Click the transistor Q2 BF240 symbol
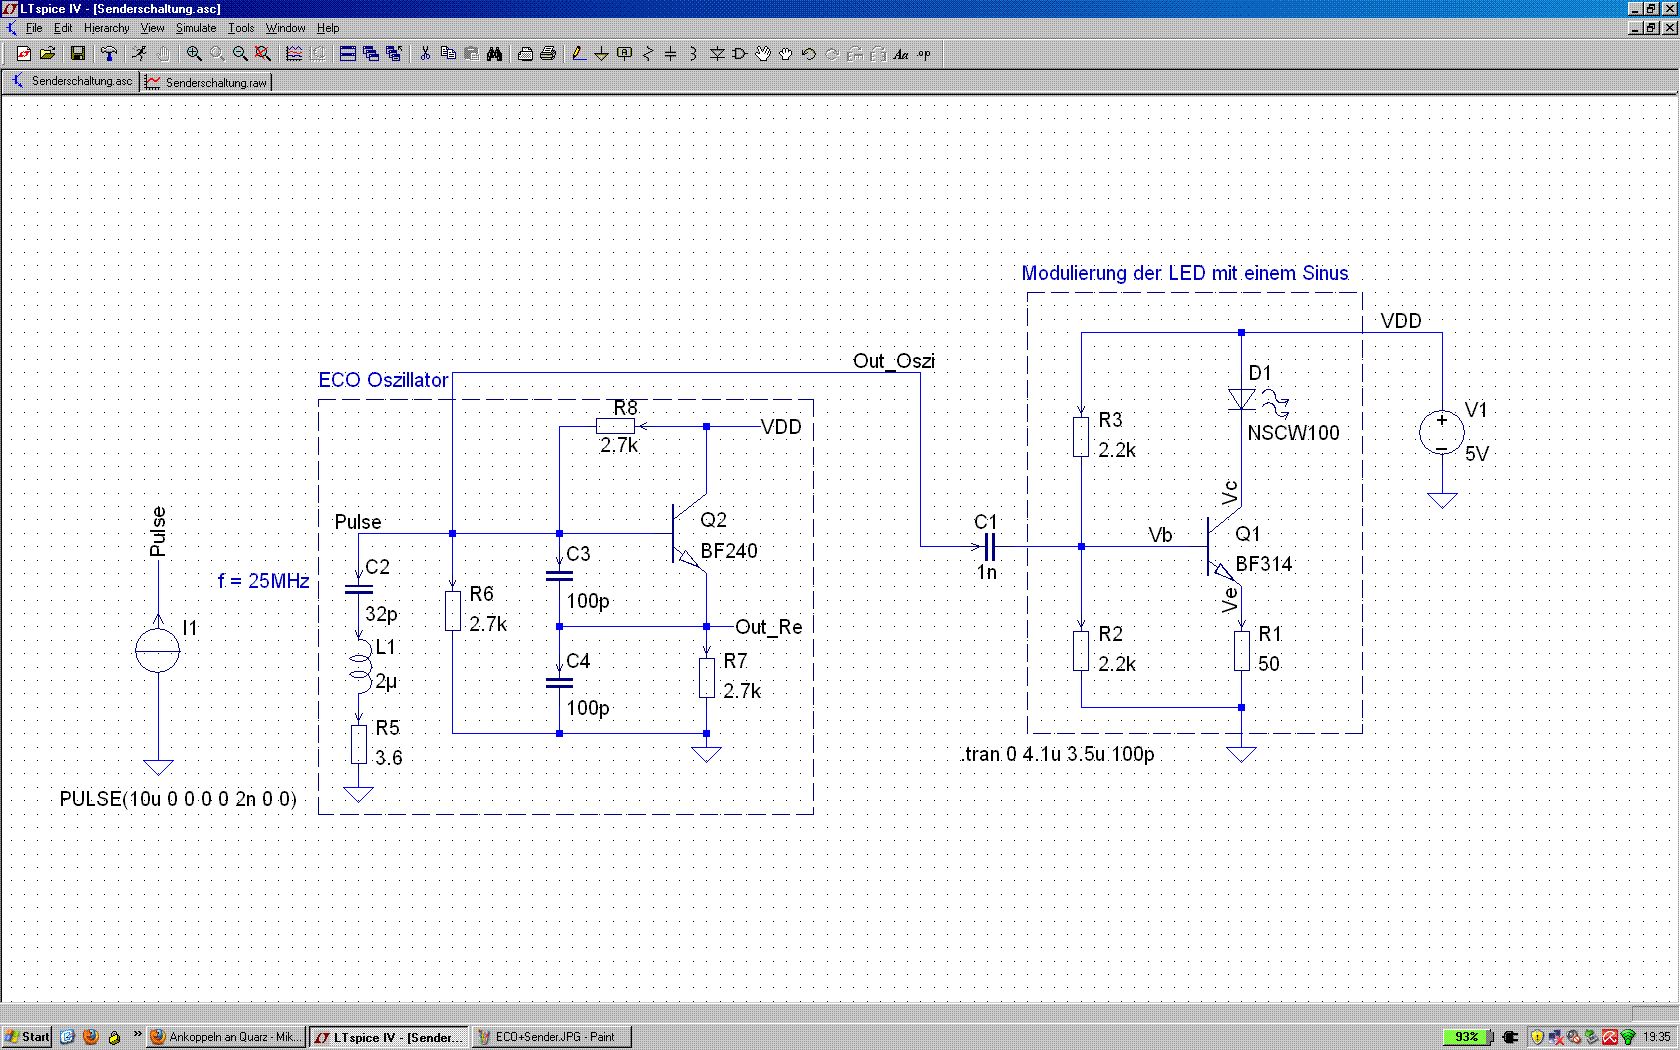 click(686, 535)
